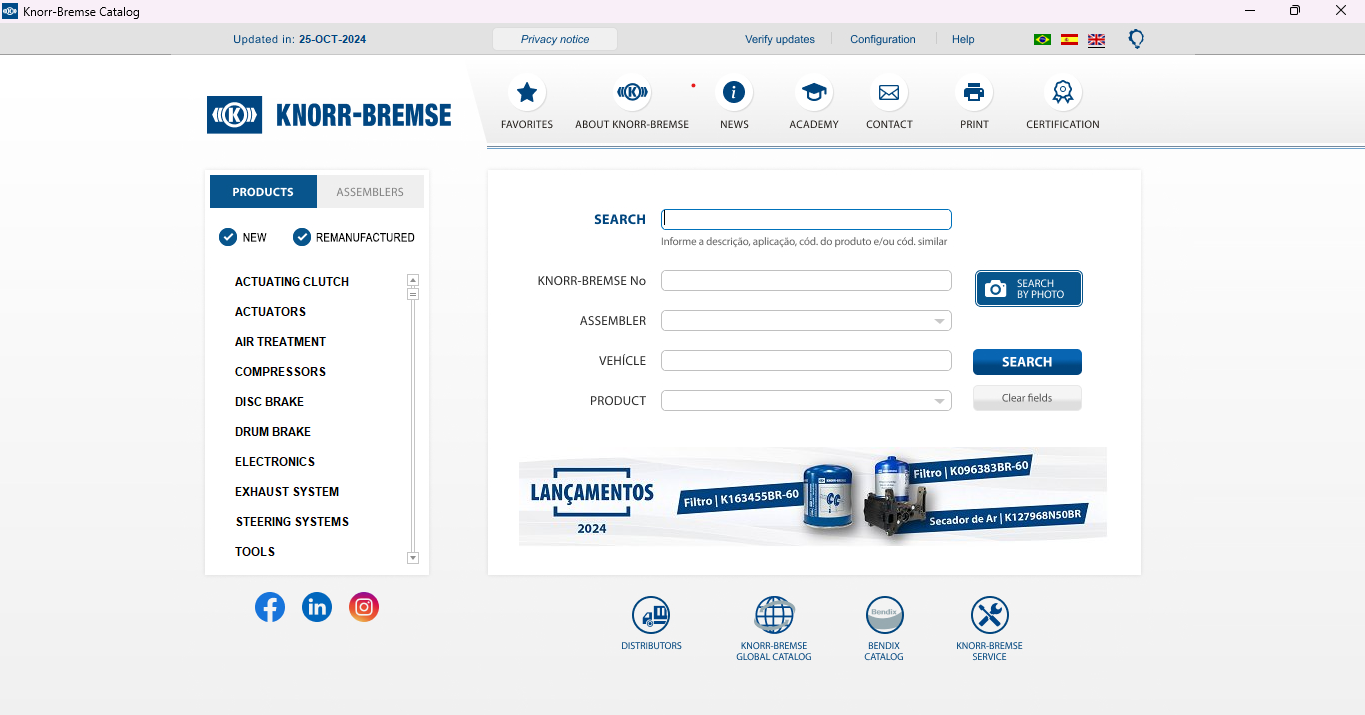The height and width of the screenshot is (715, 1365).
Task: Open the LinkedIn page icon
Action: click(x=317, y=607)
